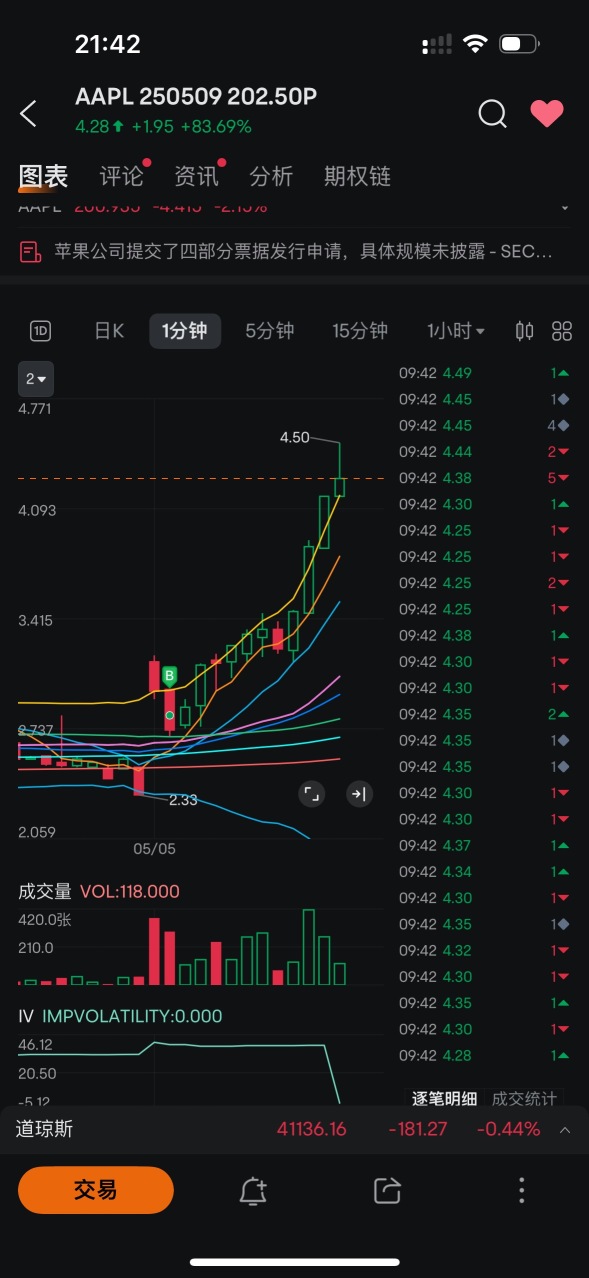Tap the 4.50 high price label

point(294,438)
